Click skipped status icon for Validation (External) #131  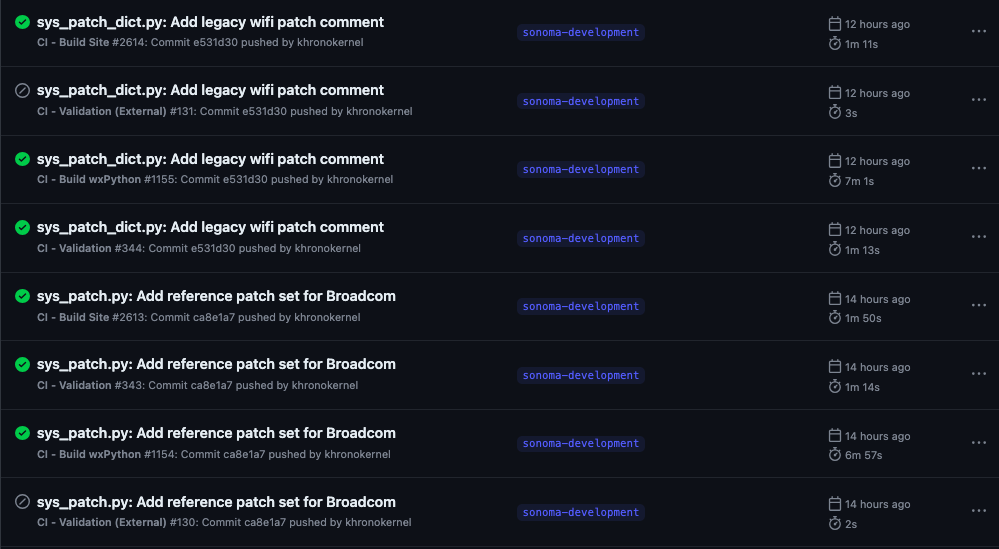click(22, 91)
